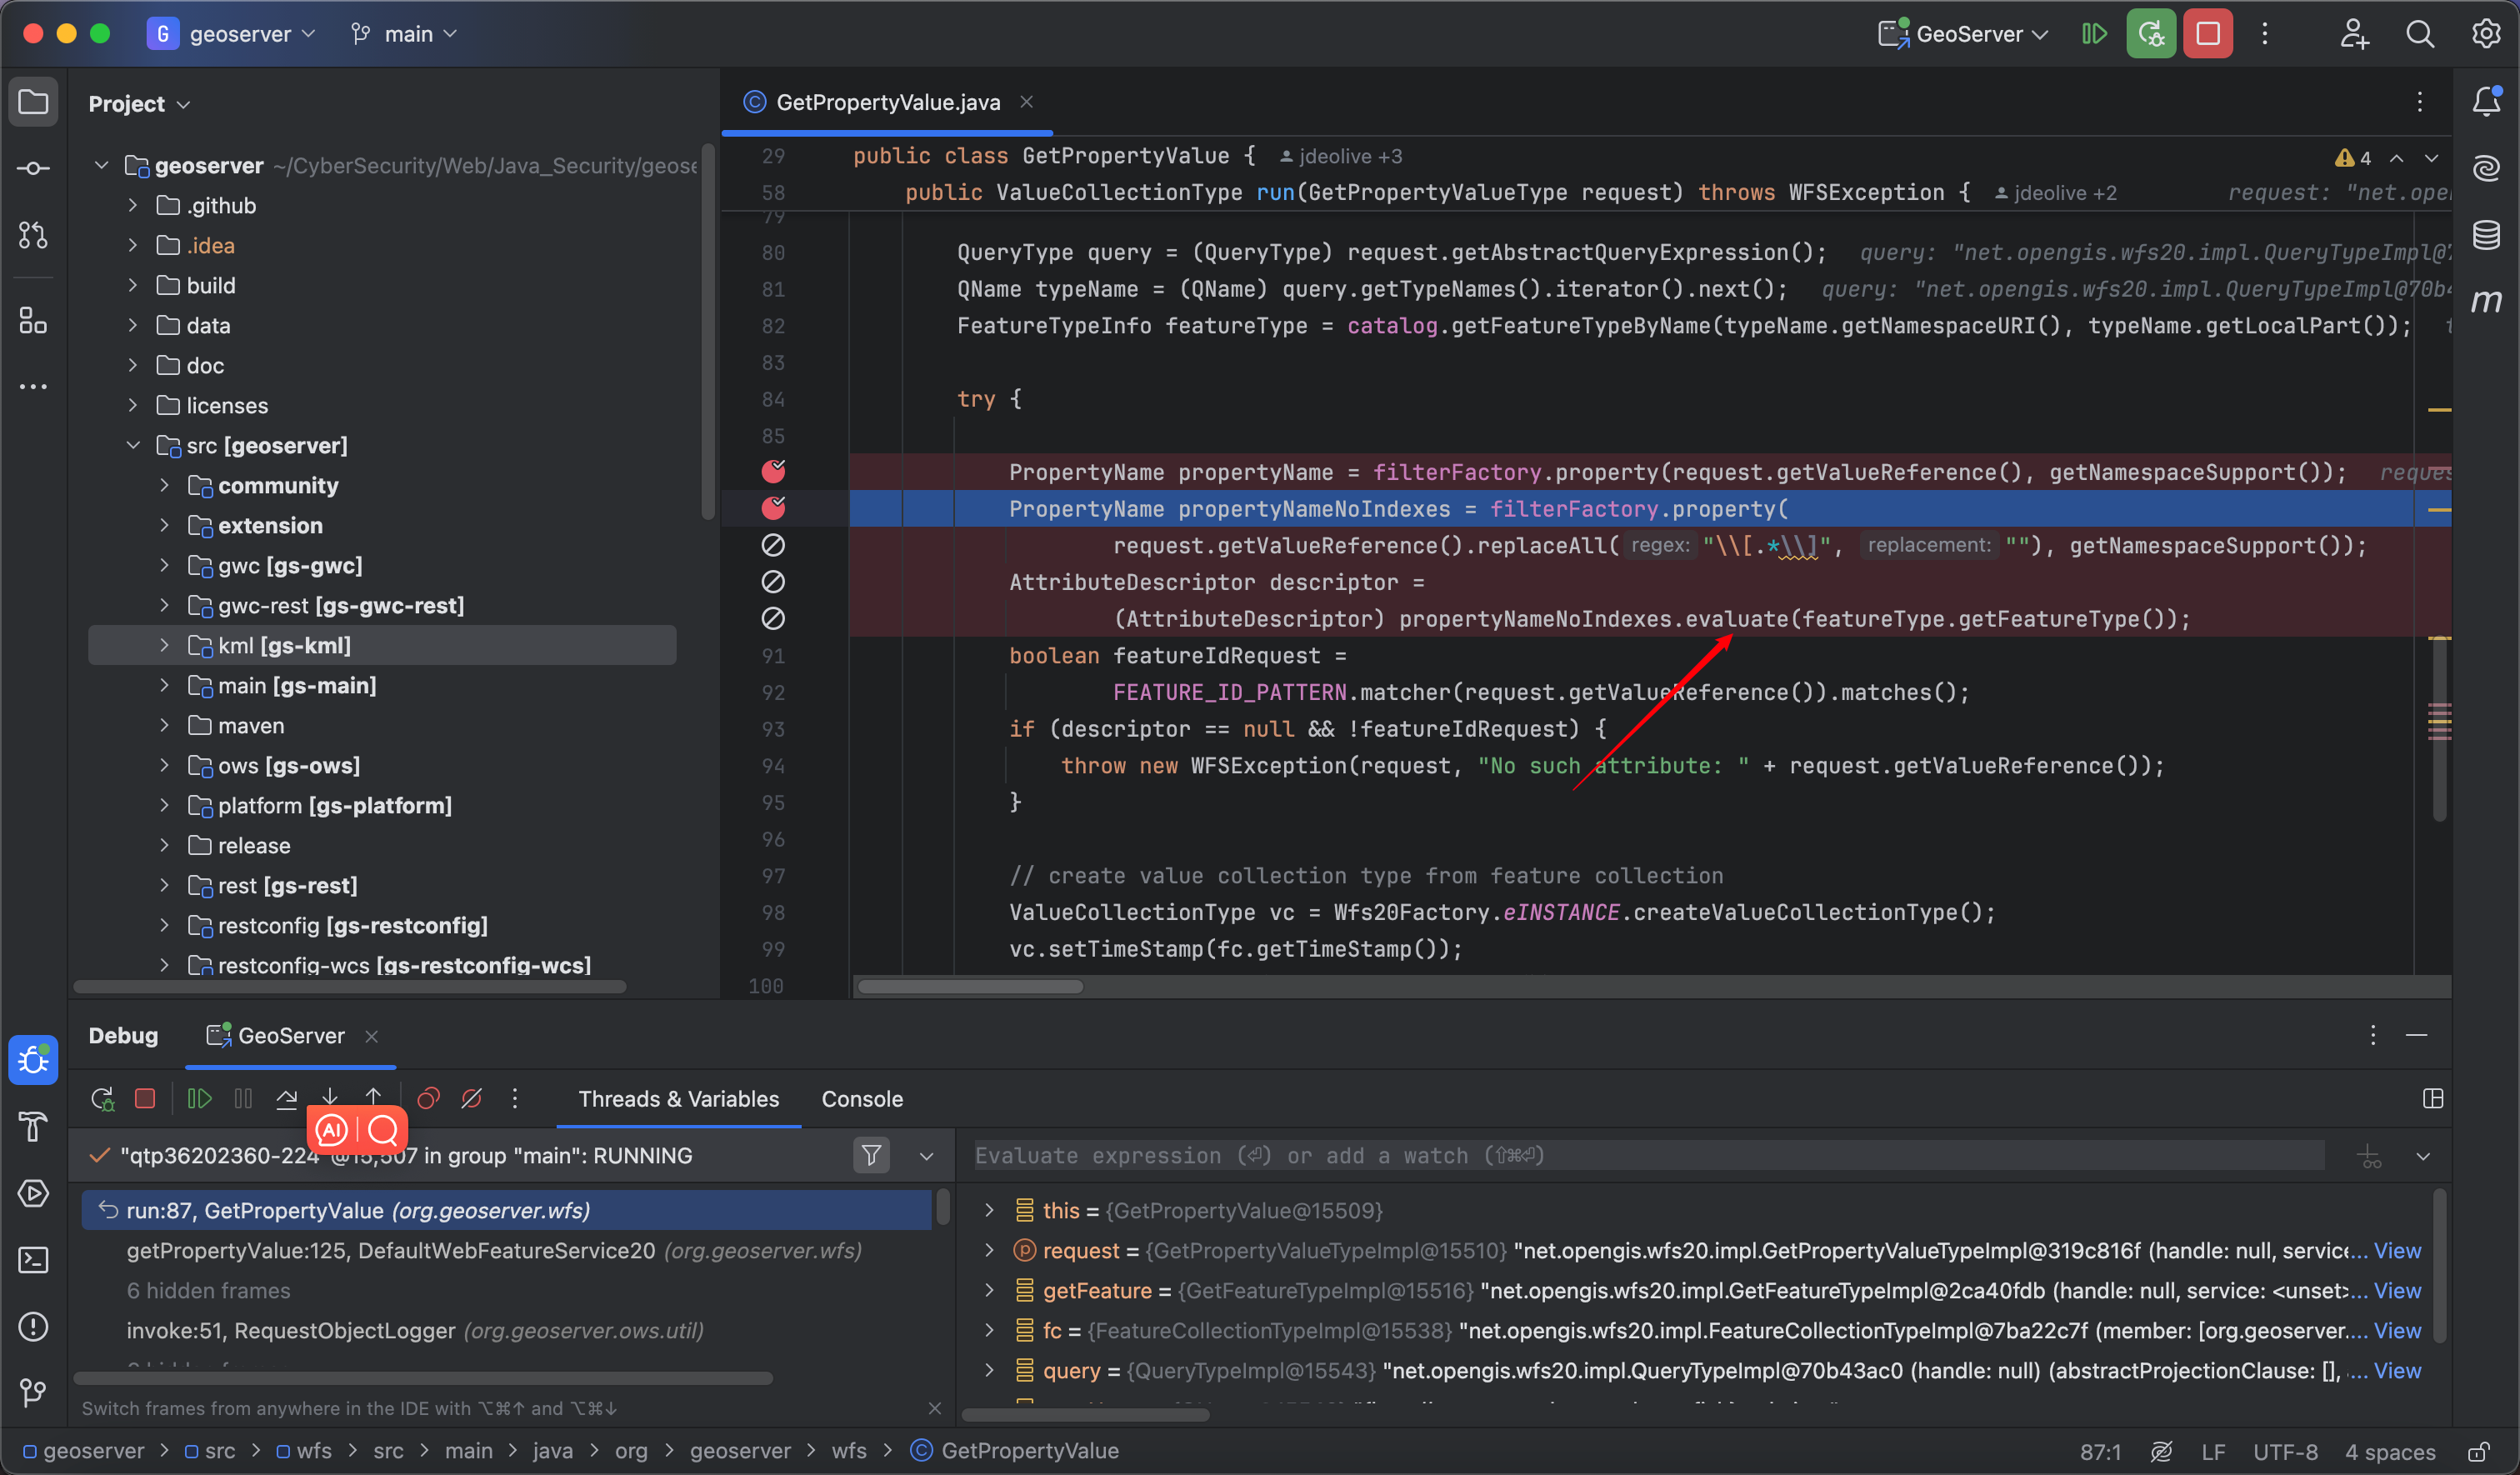Open the Project tool window icon
This screenshot has height=1475, width=2520.
click(33, 102)
